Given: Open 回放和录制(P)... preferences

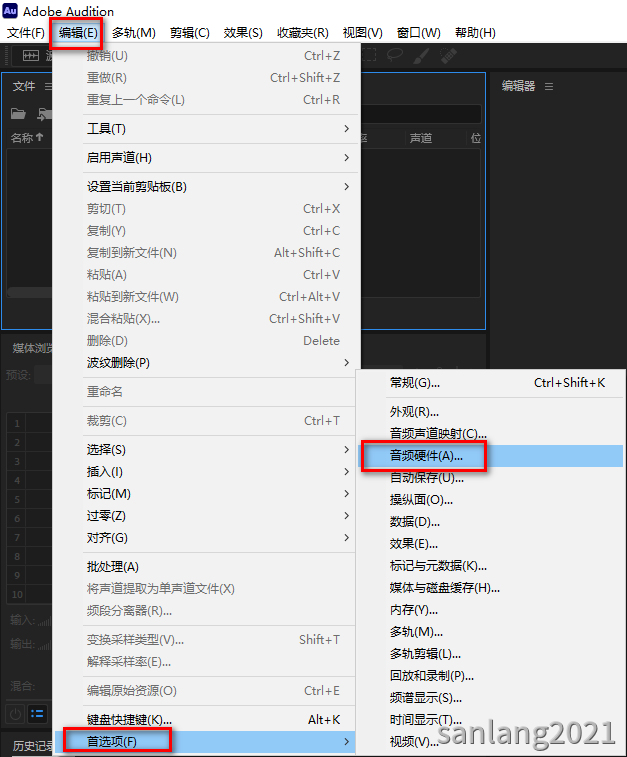Looking at the screenshot, I should pos(491,676).
